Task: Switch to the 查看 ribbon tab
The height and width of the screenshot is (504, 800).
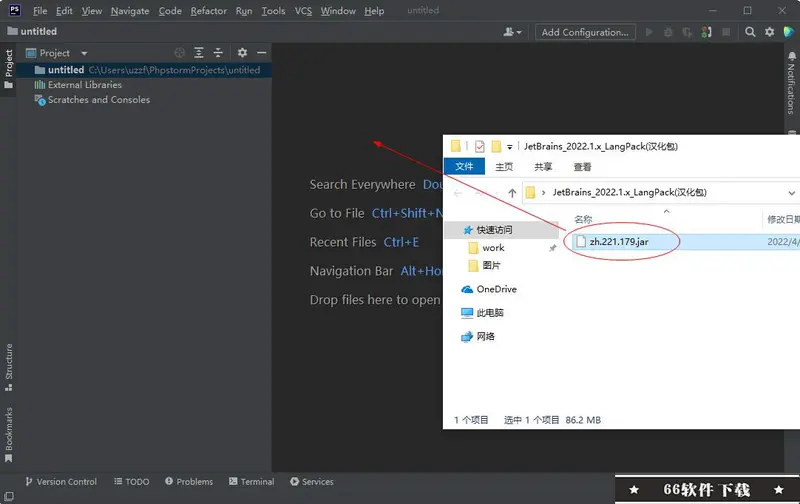Action: [582, 167]
